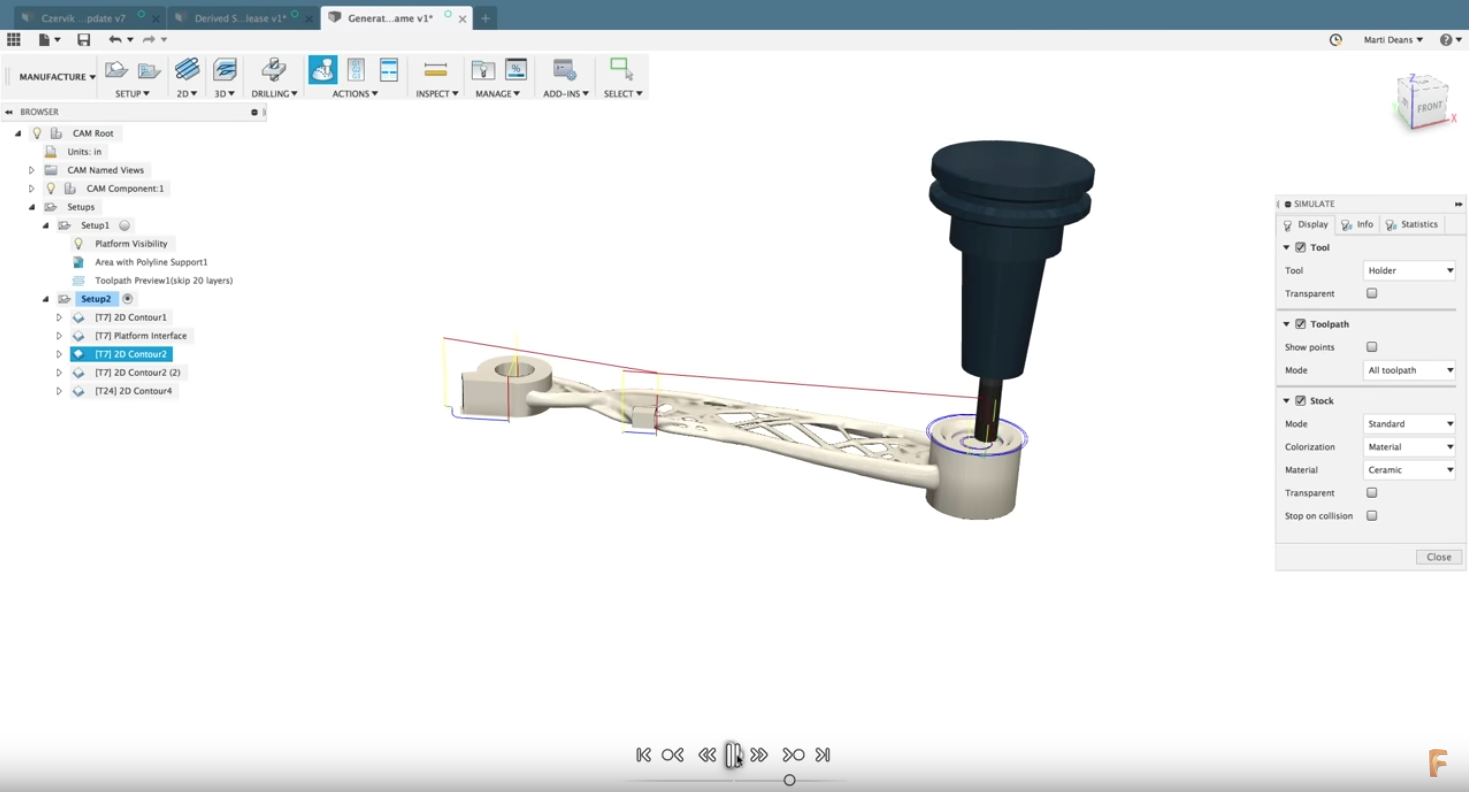Toggle visibility bulb for Platform Visibility
Screen dimensions: 1469x792
click(x=78, y=244)
